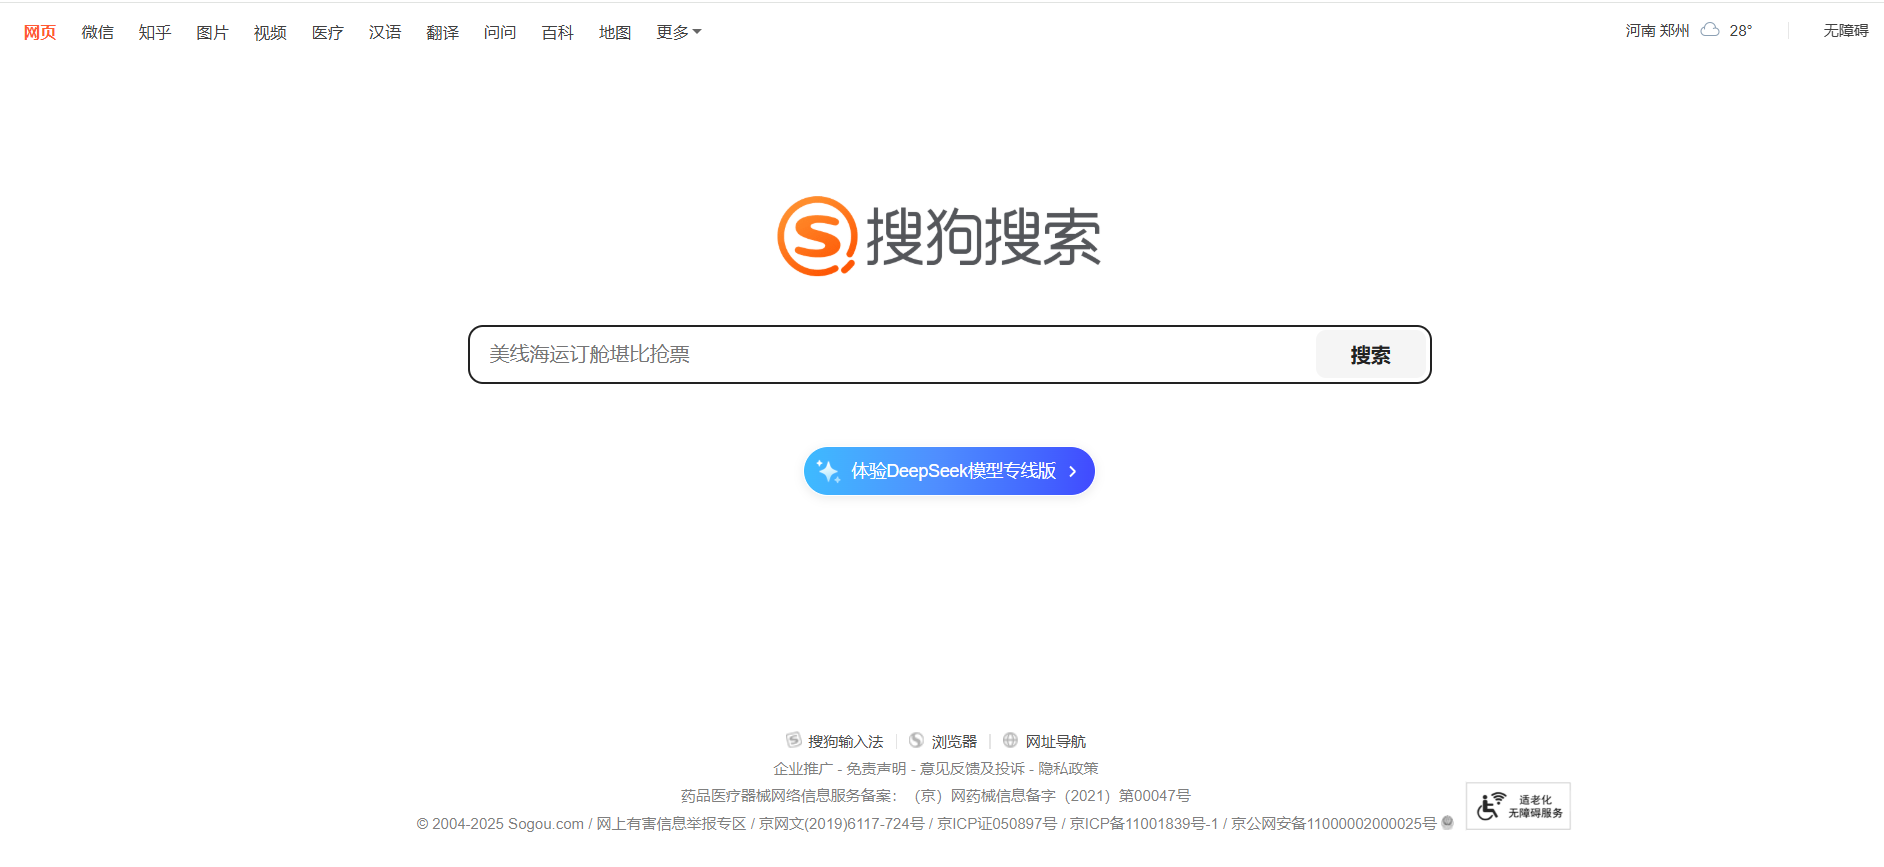Open the 搜狗输入法 link

845,741
